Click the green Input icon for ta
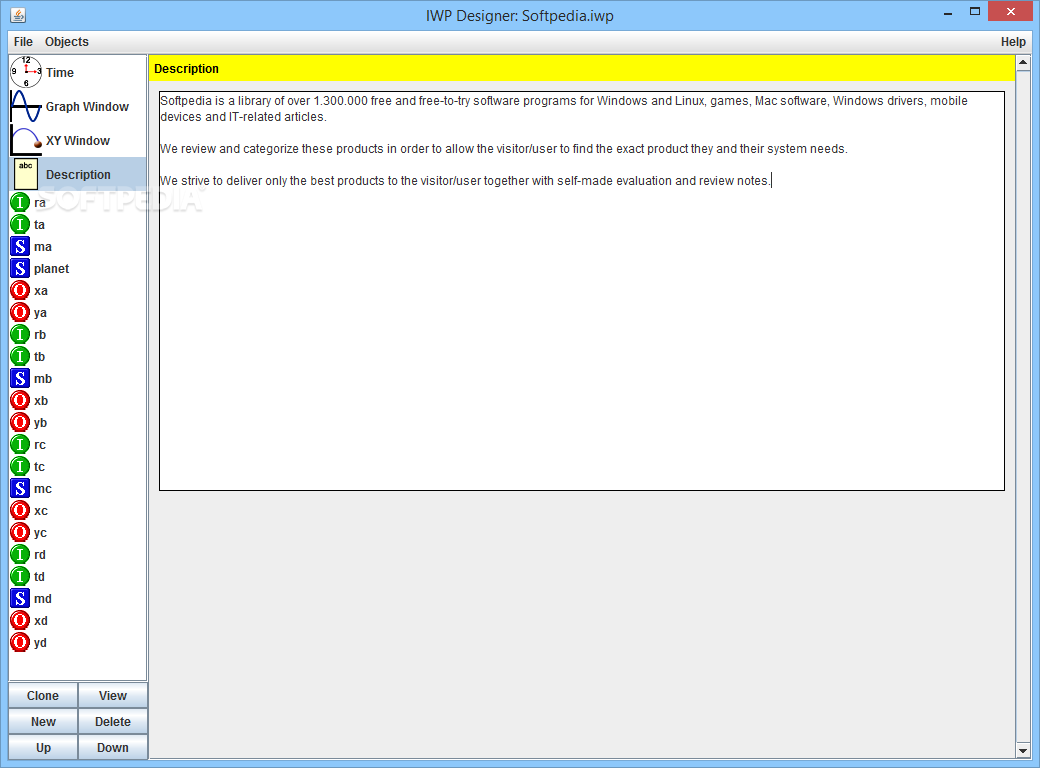Image resolution: width=1040 pixels, height=768 pixels. pyautogui.click(x=20, y=224)
